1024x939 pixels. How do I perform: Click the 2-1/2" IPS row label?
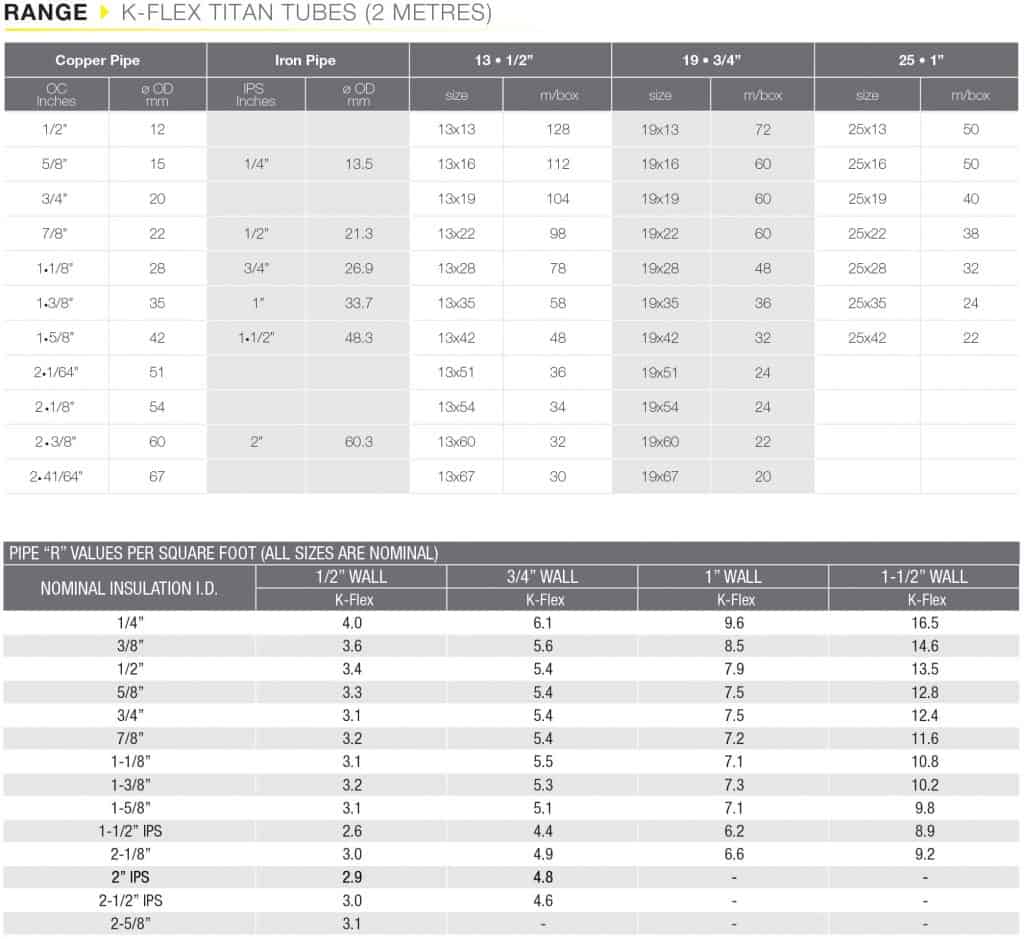pos(129,900)
